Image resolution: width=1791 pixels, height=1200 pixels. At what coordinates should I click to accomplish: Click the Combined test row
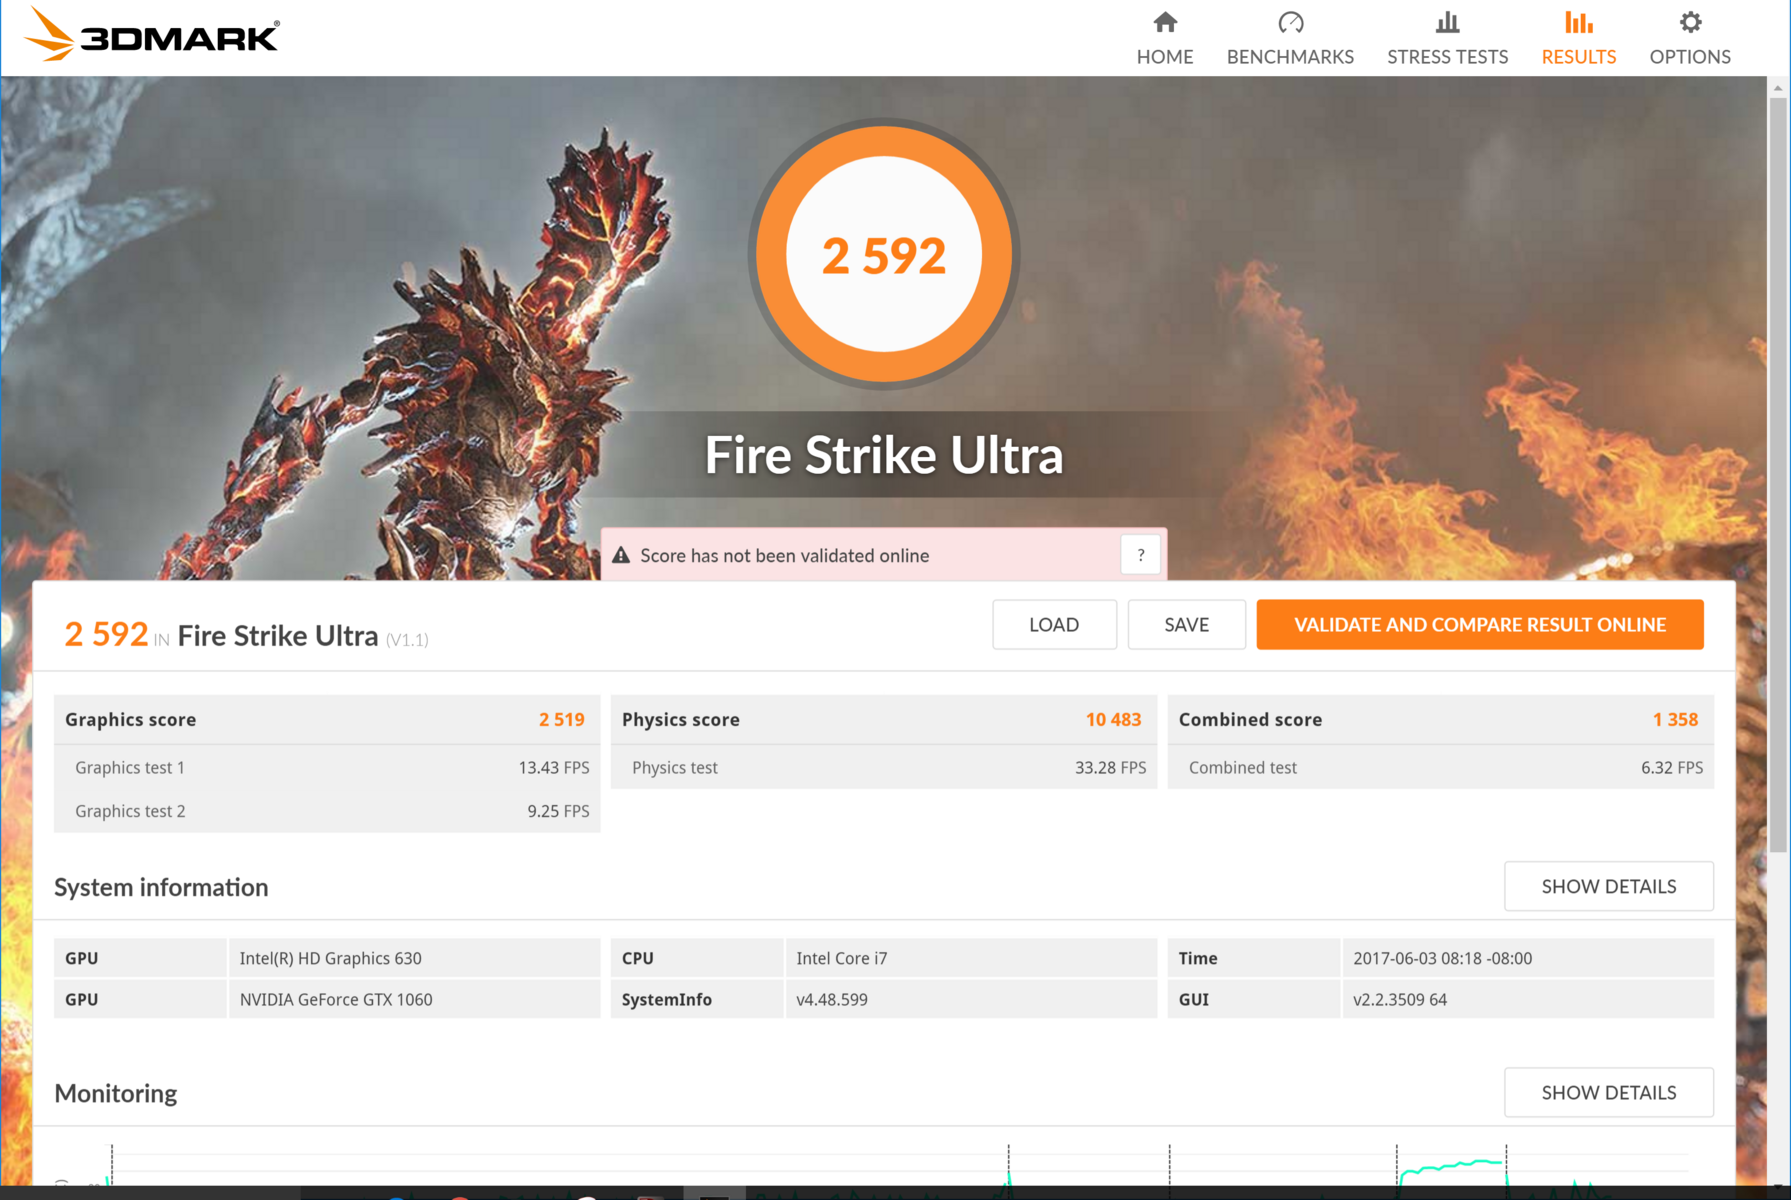pyautogui.click(x=1441, y=767)
